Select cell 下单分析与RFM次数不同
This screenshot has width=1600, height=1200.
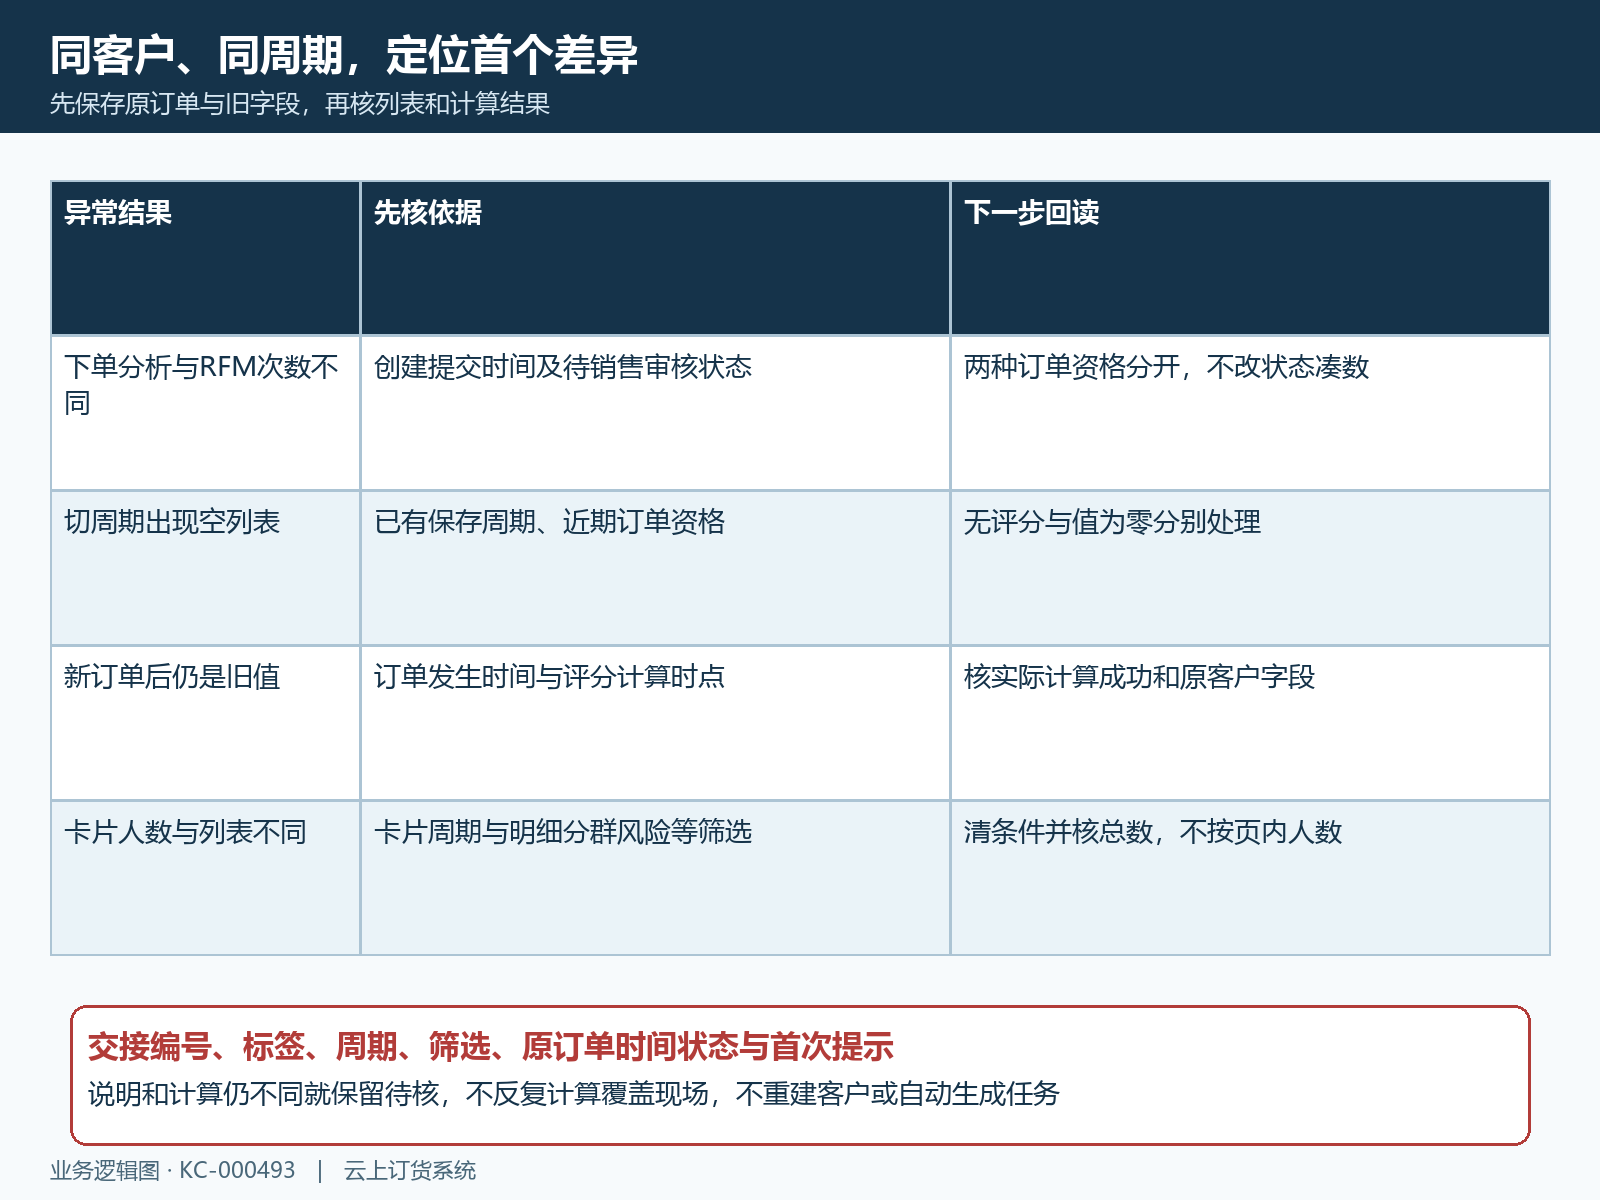205,413
